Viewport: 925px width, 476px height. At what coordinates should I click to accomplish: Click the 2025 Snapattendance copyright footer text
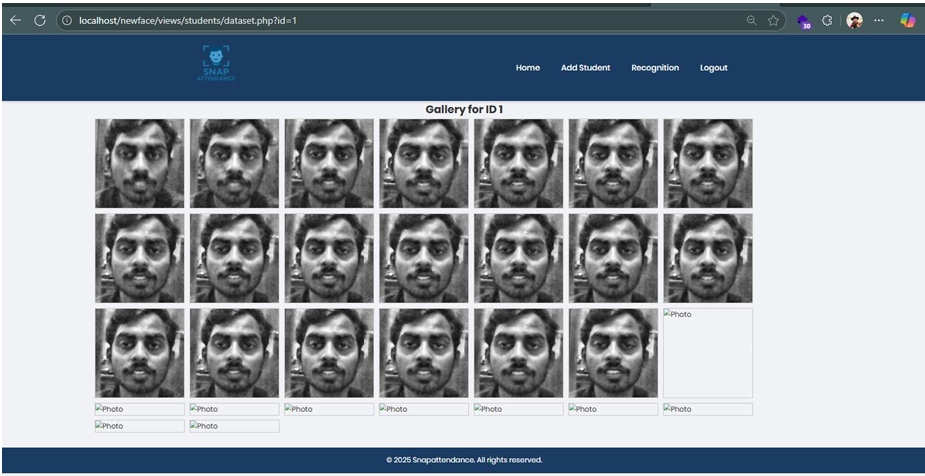[464, 460]
